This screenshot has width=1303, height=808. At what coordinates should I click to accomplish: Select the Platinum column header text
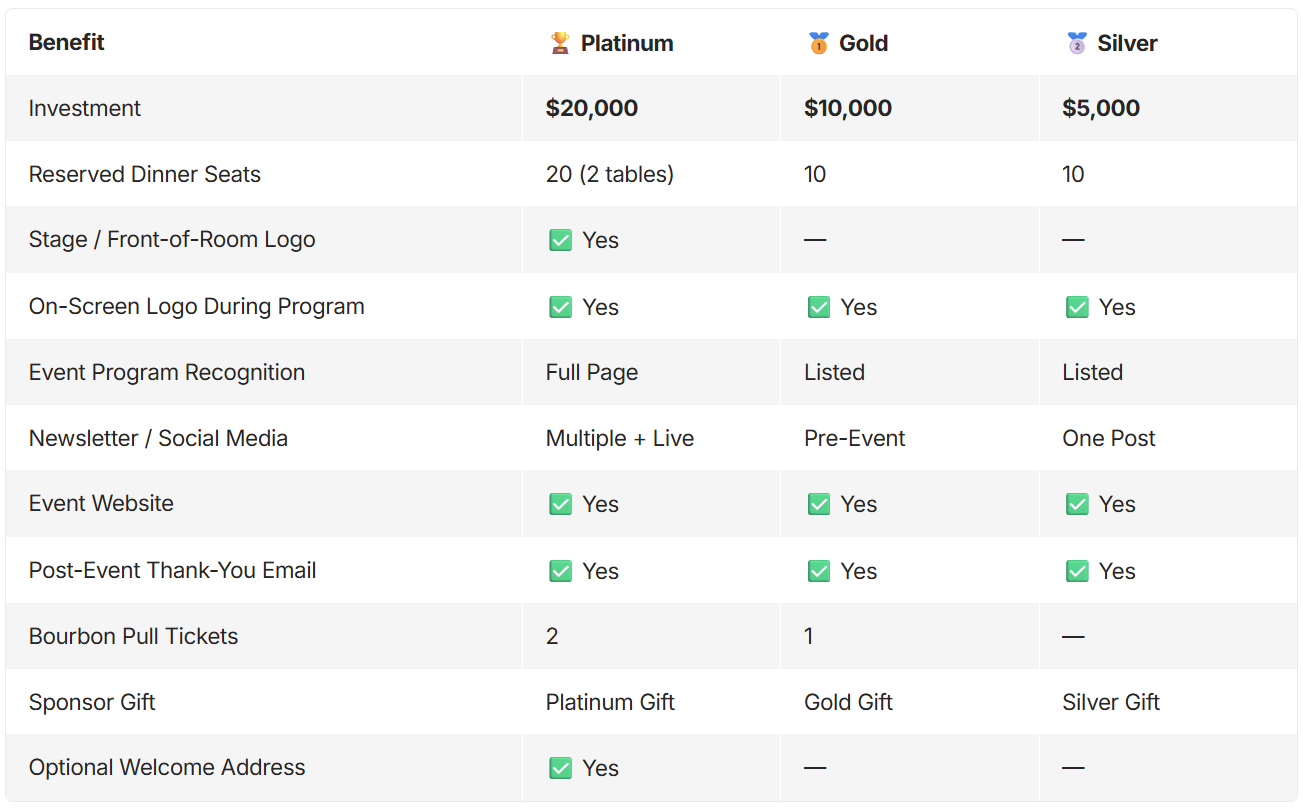tap(627, 43)
